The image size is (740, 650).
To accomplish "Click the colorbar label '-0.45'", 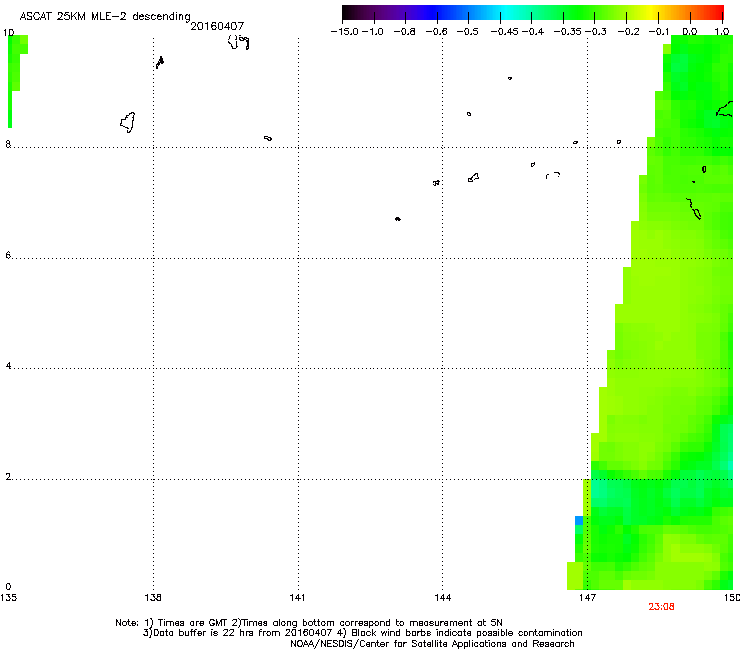I will coord(505,32).
